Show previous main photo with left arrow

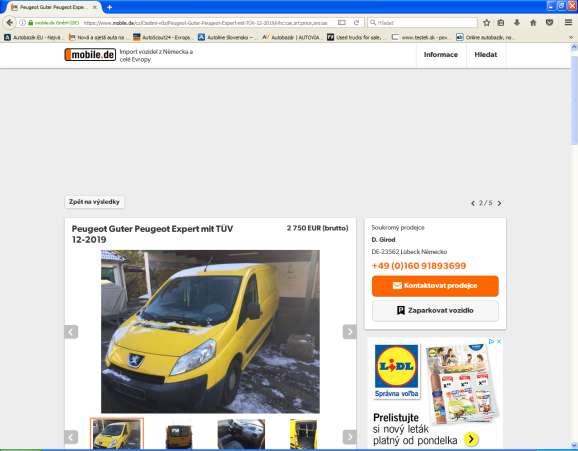point(71,332)
